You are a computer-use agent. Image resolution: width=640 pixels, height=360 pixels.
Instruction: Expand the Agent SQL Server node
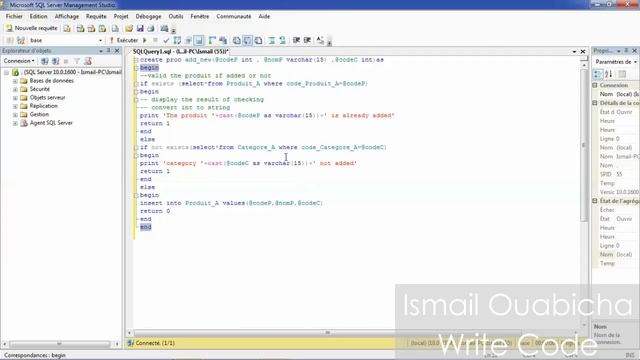(x=15, y=123)
